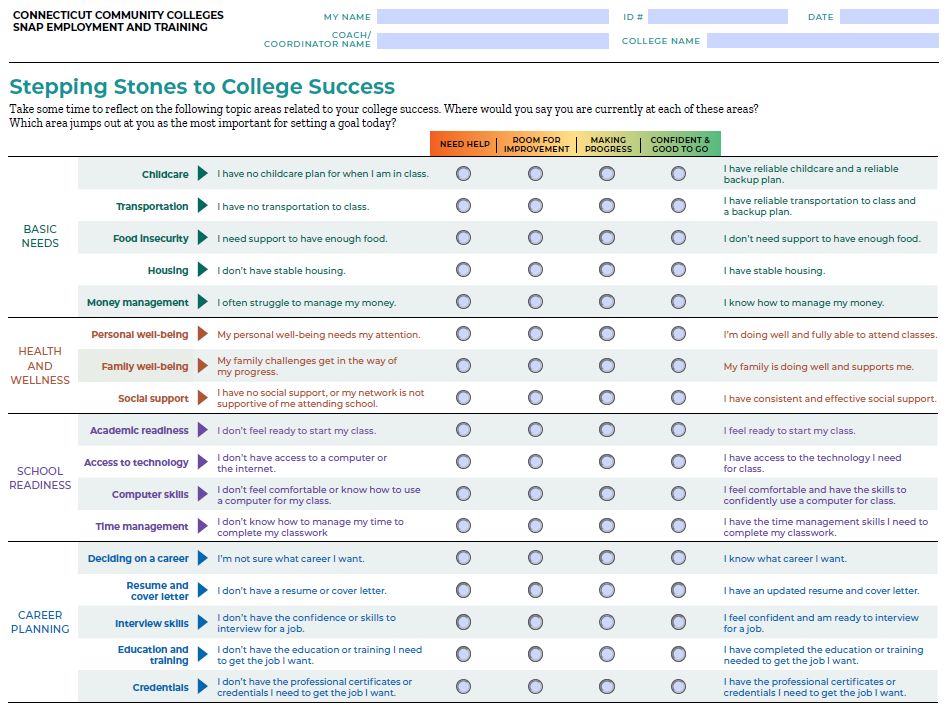This screenshot has width=949, height=713.
Task: Mark Housing as Confident & Good to Go
Action: [679, 270]
